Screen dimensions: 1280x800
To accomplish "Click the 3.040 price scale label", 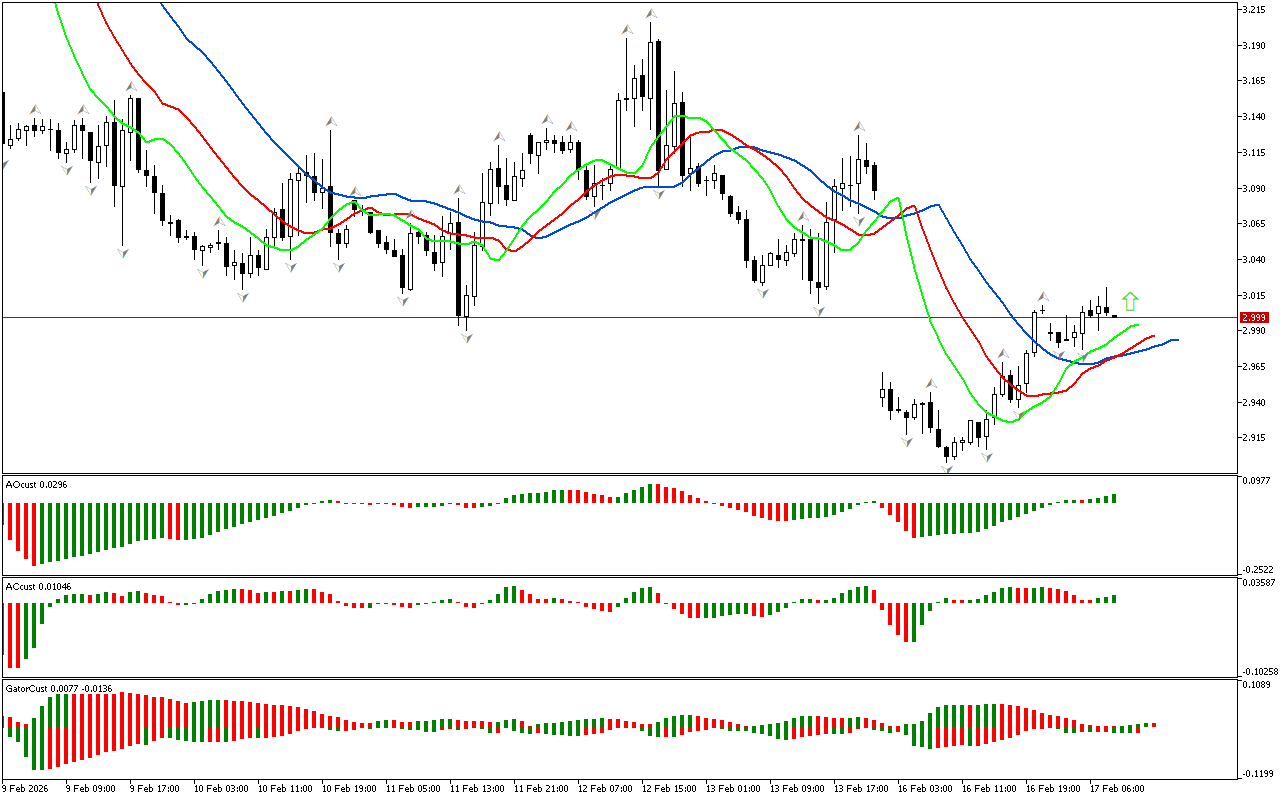I will click(1253, 260).
